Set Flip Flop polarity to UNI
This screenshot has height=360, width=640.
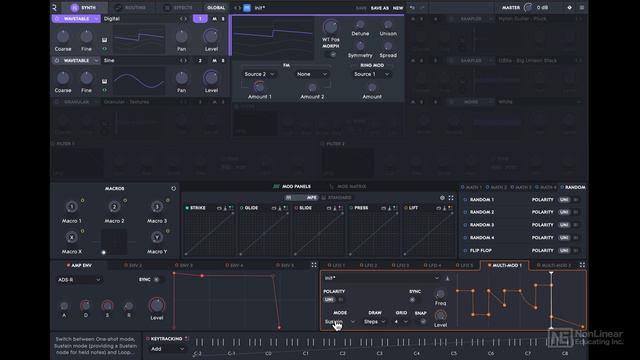564,251
